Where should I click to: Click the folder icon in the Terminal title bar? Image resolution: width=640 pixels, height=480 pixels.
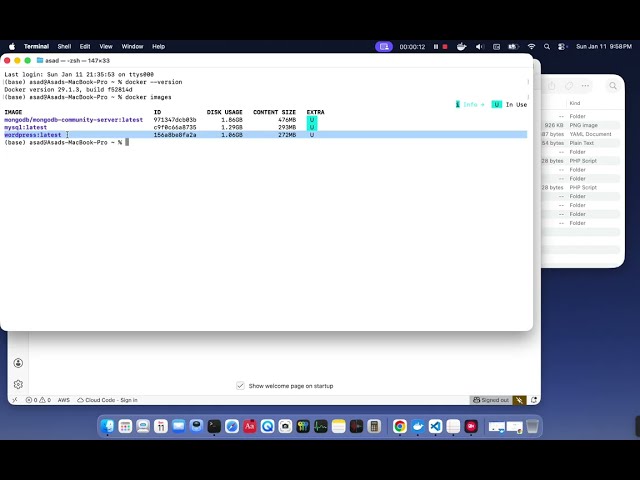tap(40, 60)
